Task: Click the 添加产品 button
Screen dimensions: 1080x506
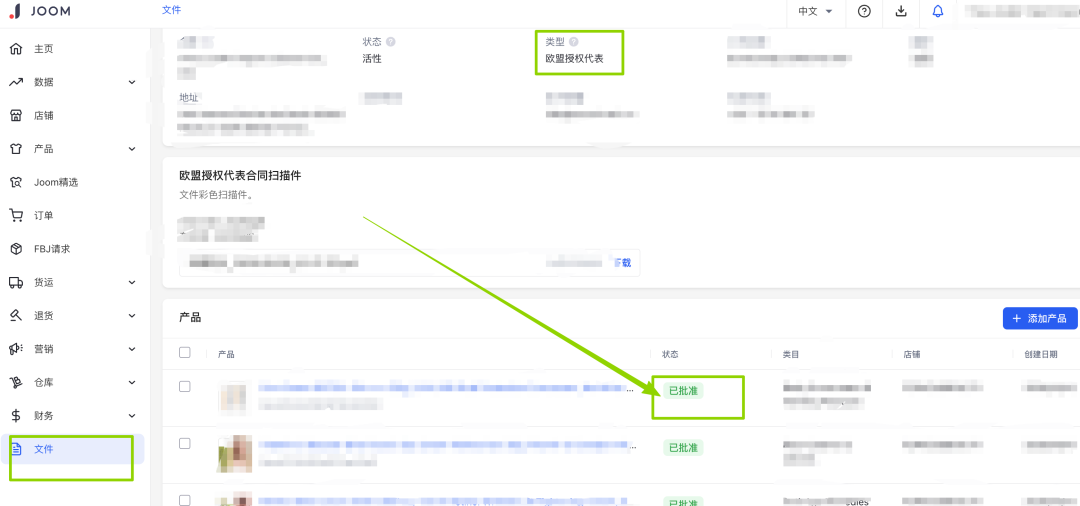Action: 1040,318
